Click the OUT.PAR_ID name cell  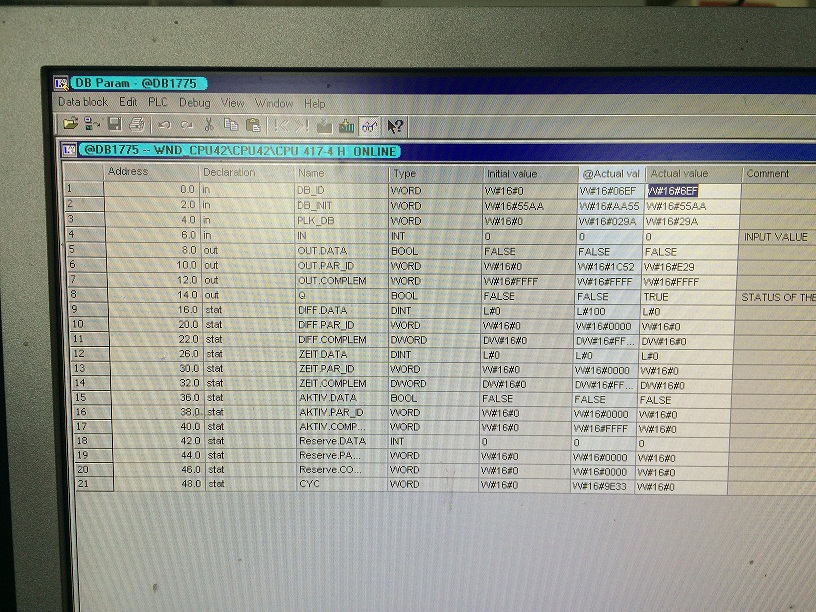click(x=341, y=265)
